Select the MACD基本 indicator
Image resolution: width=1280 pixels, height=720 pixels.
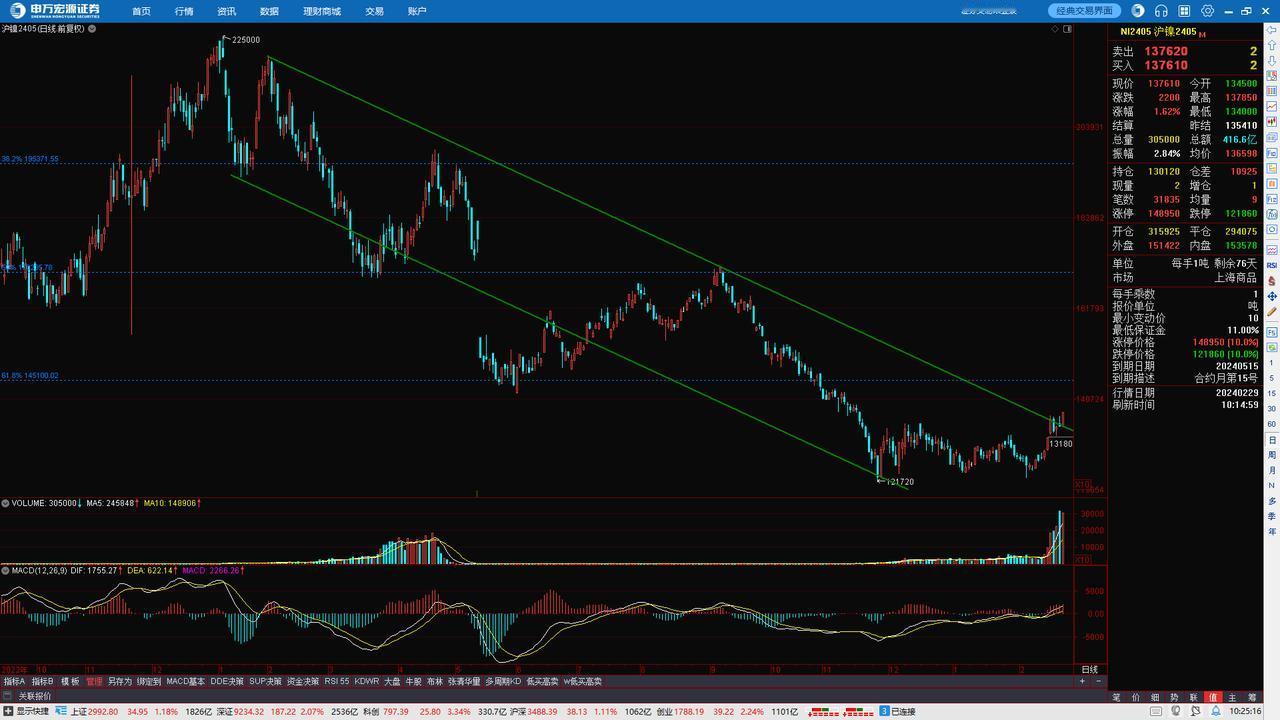[186, 681]
